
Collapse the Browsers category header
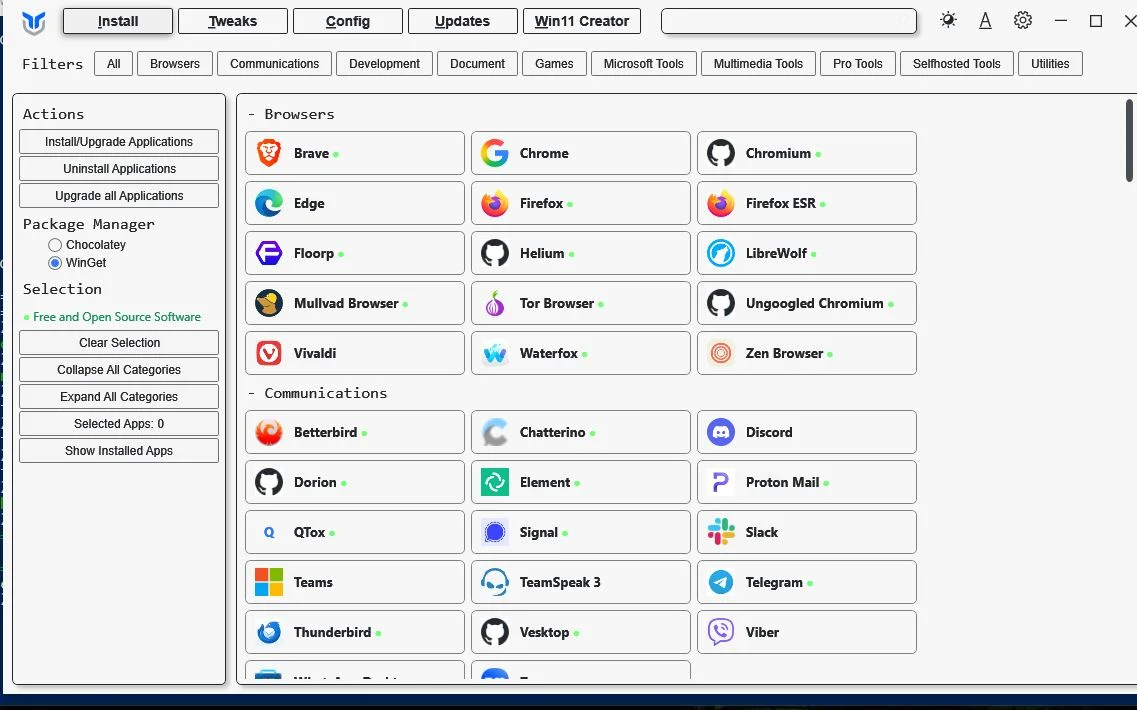tap(291, 114)
